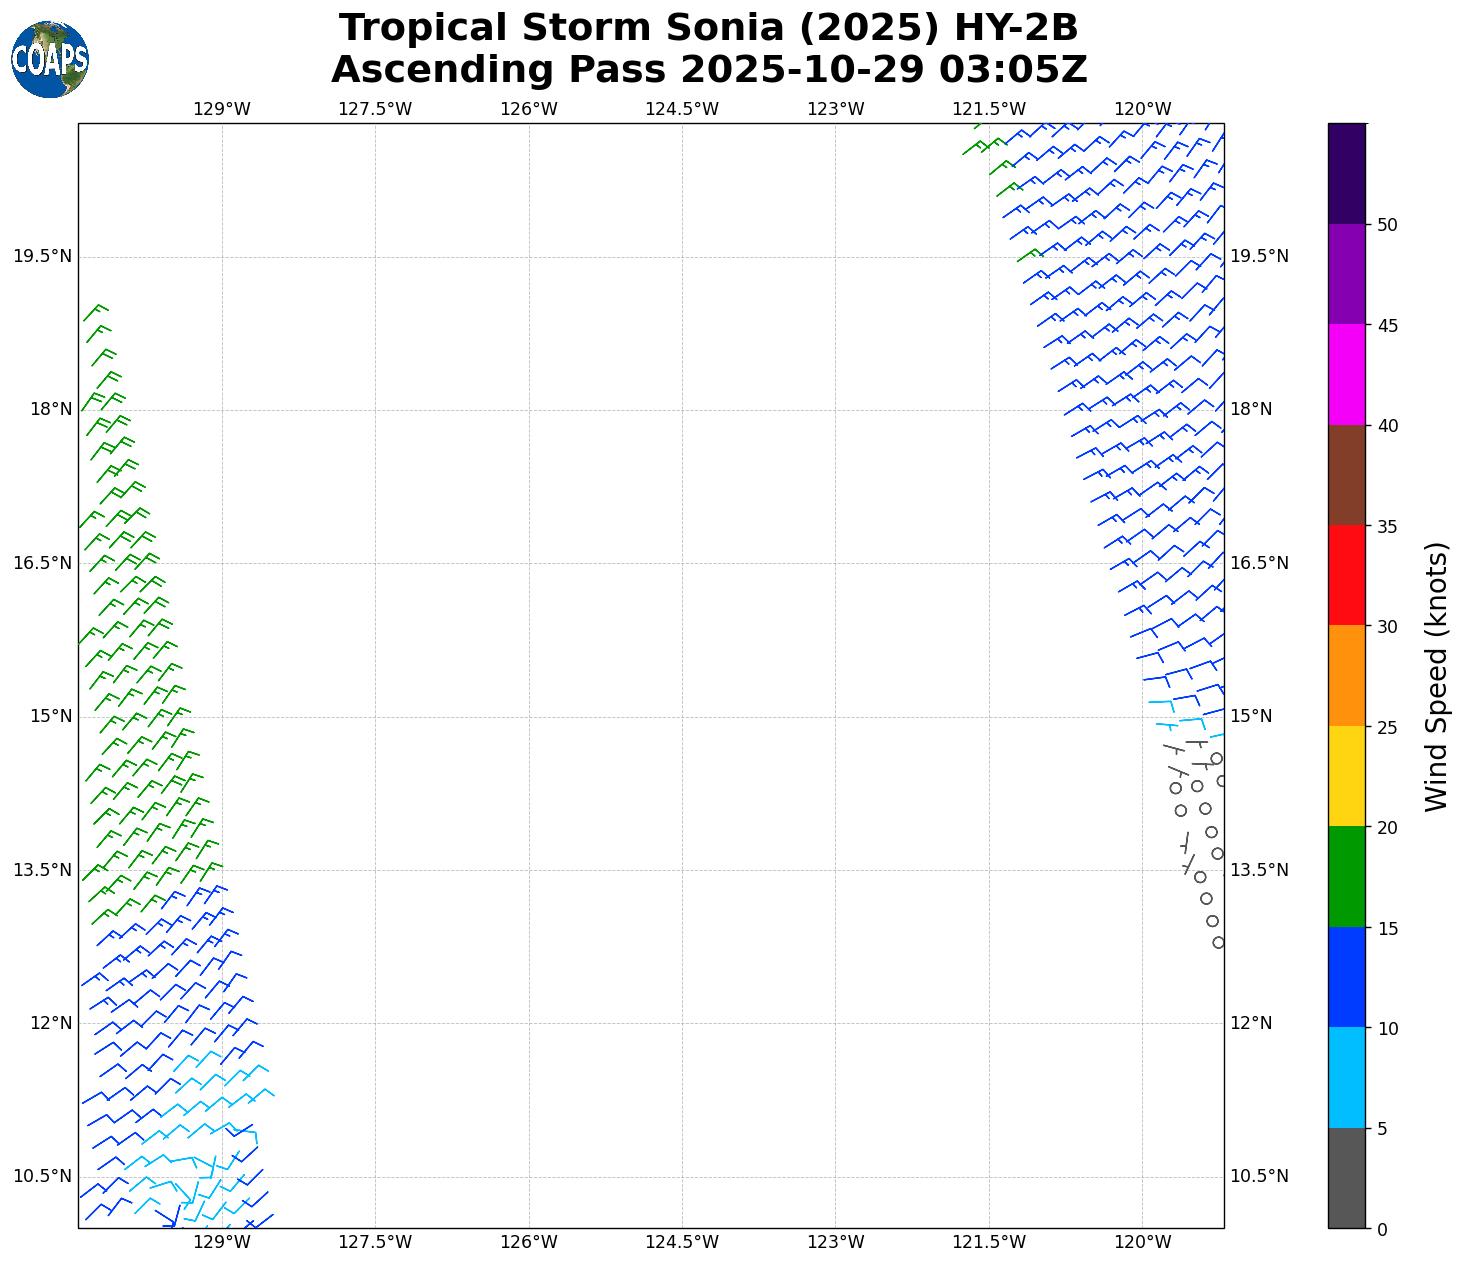
Task: Click the 50 tick label on colorbar
Action: (x=1386, y=225)
